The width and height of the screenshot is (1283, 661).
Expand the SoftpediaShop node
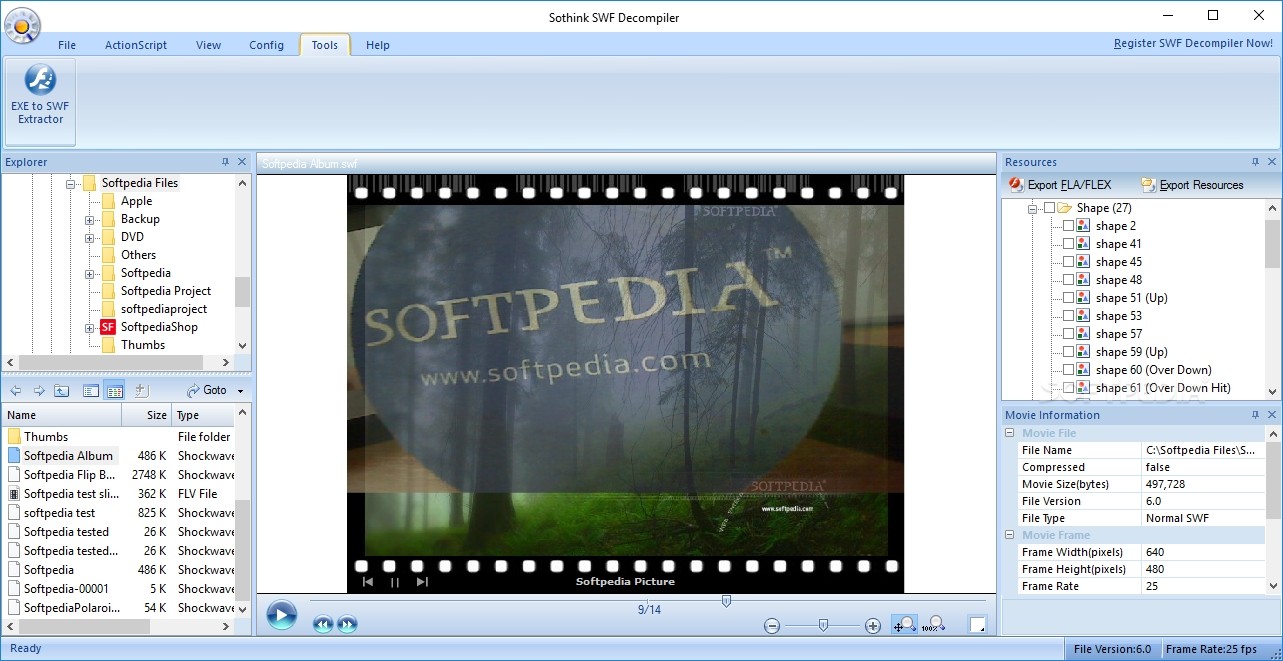89,327
